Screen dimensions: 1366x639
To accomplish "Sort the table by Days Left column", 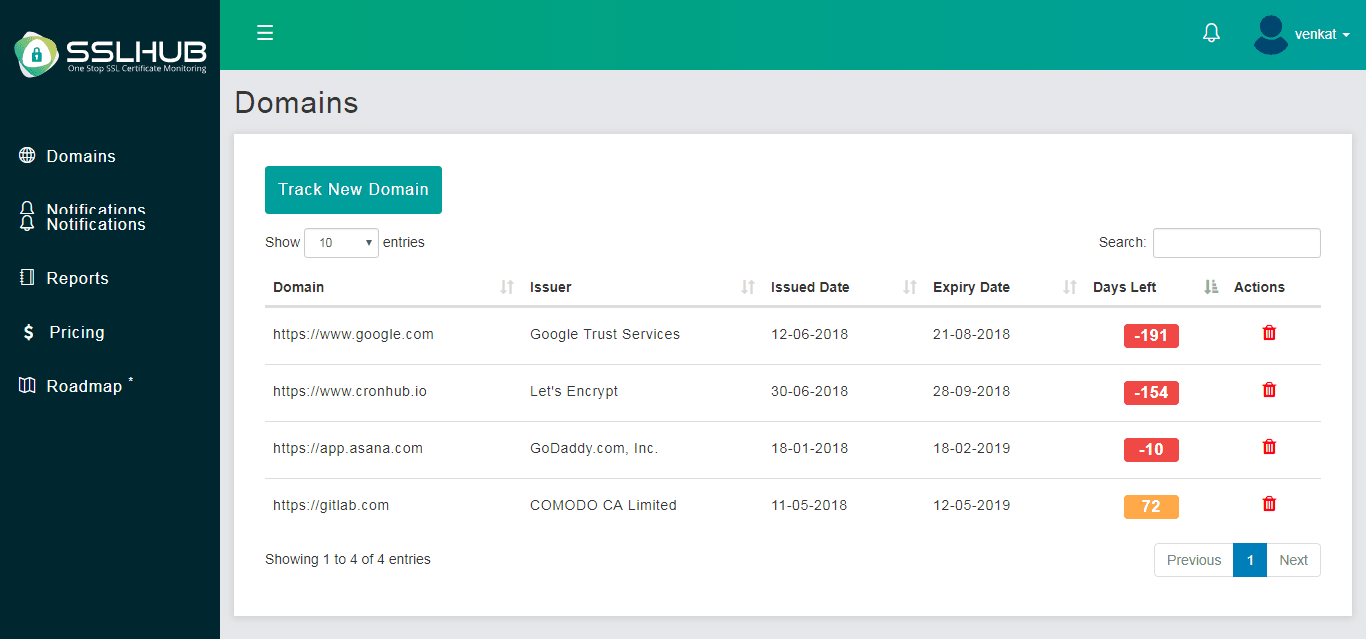I will click(x=1155, y=287).
